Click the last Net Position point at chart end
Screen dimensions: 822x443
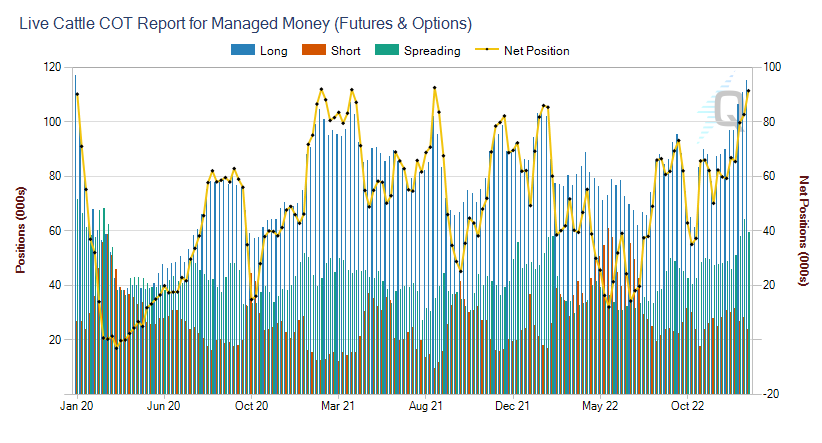[748, 91]
